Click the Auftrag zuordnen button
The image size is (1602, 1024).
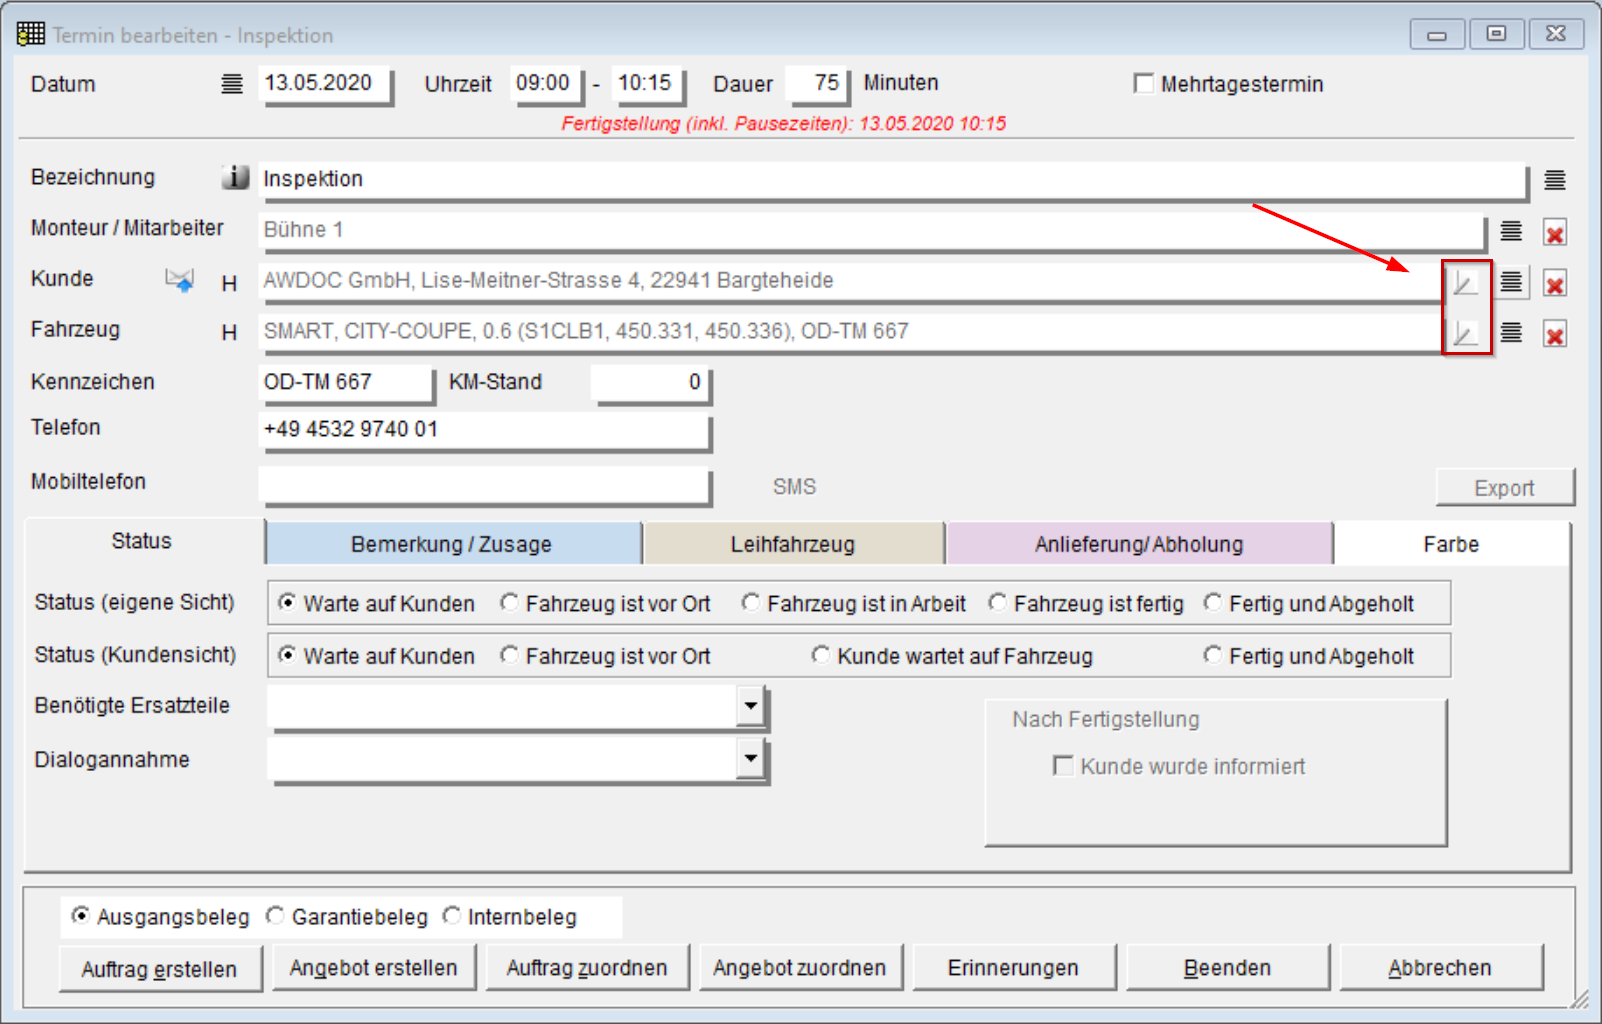(587, 968)
